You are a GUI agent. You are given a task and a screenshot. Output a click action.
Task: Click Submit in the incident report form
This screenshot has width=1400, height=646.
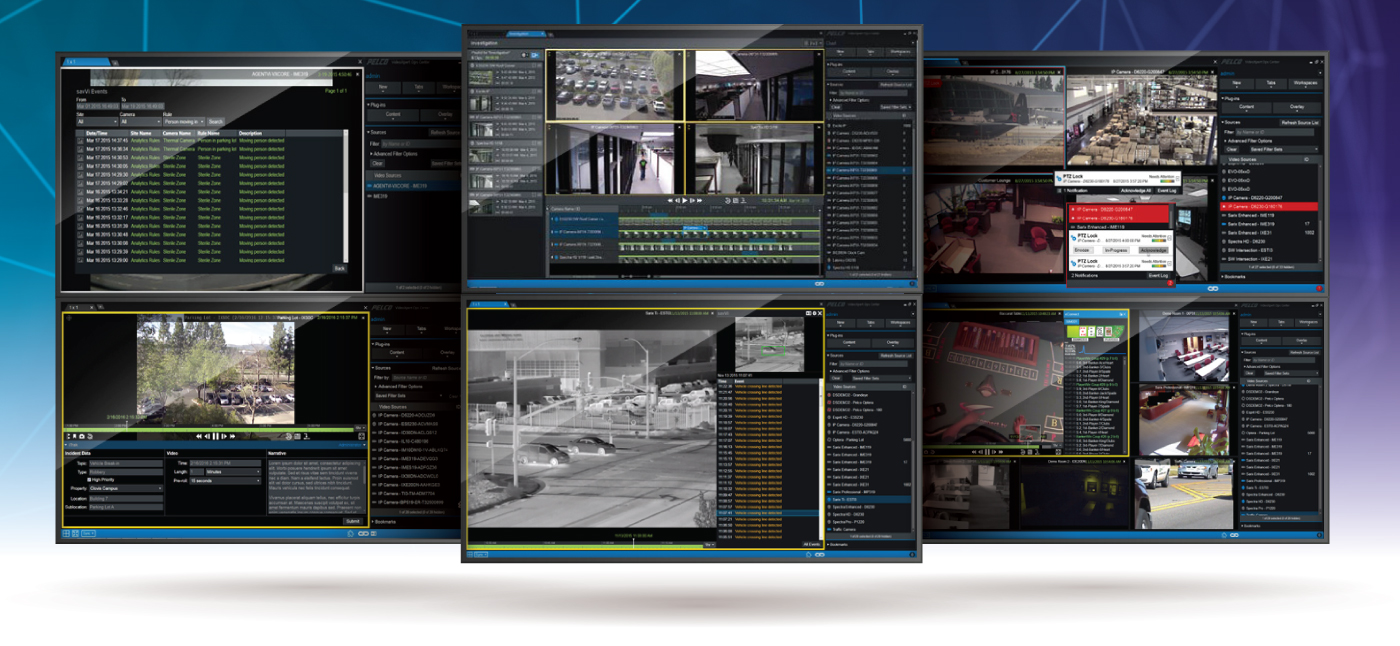pos(353,521)
